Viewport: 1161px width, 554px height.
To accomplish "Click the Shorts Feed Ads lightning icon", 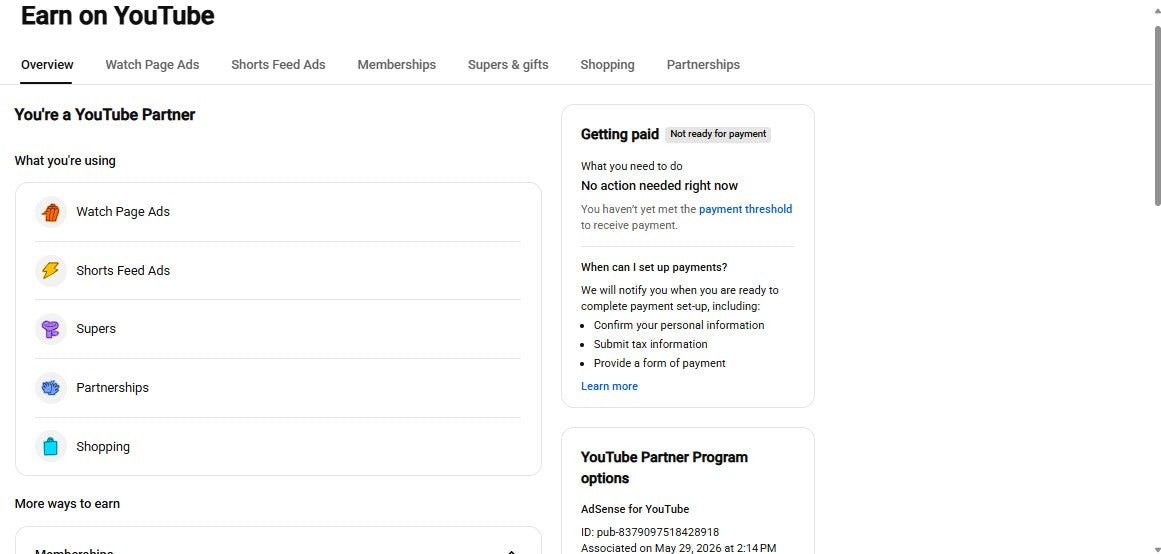I will click(50, 270).
